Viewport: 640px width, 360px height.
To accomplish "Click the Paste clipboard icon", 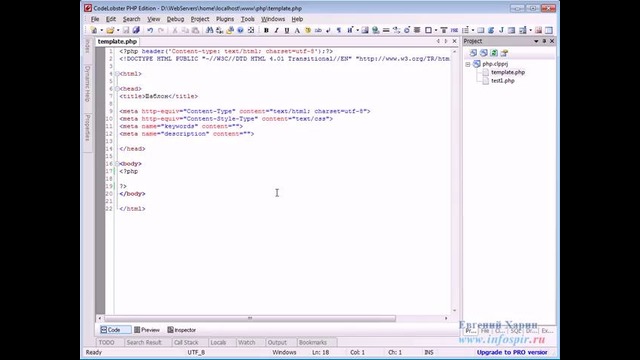I will coord(196,30).
